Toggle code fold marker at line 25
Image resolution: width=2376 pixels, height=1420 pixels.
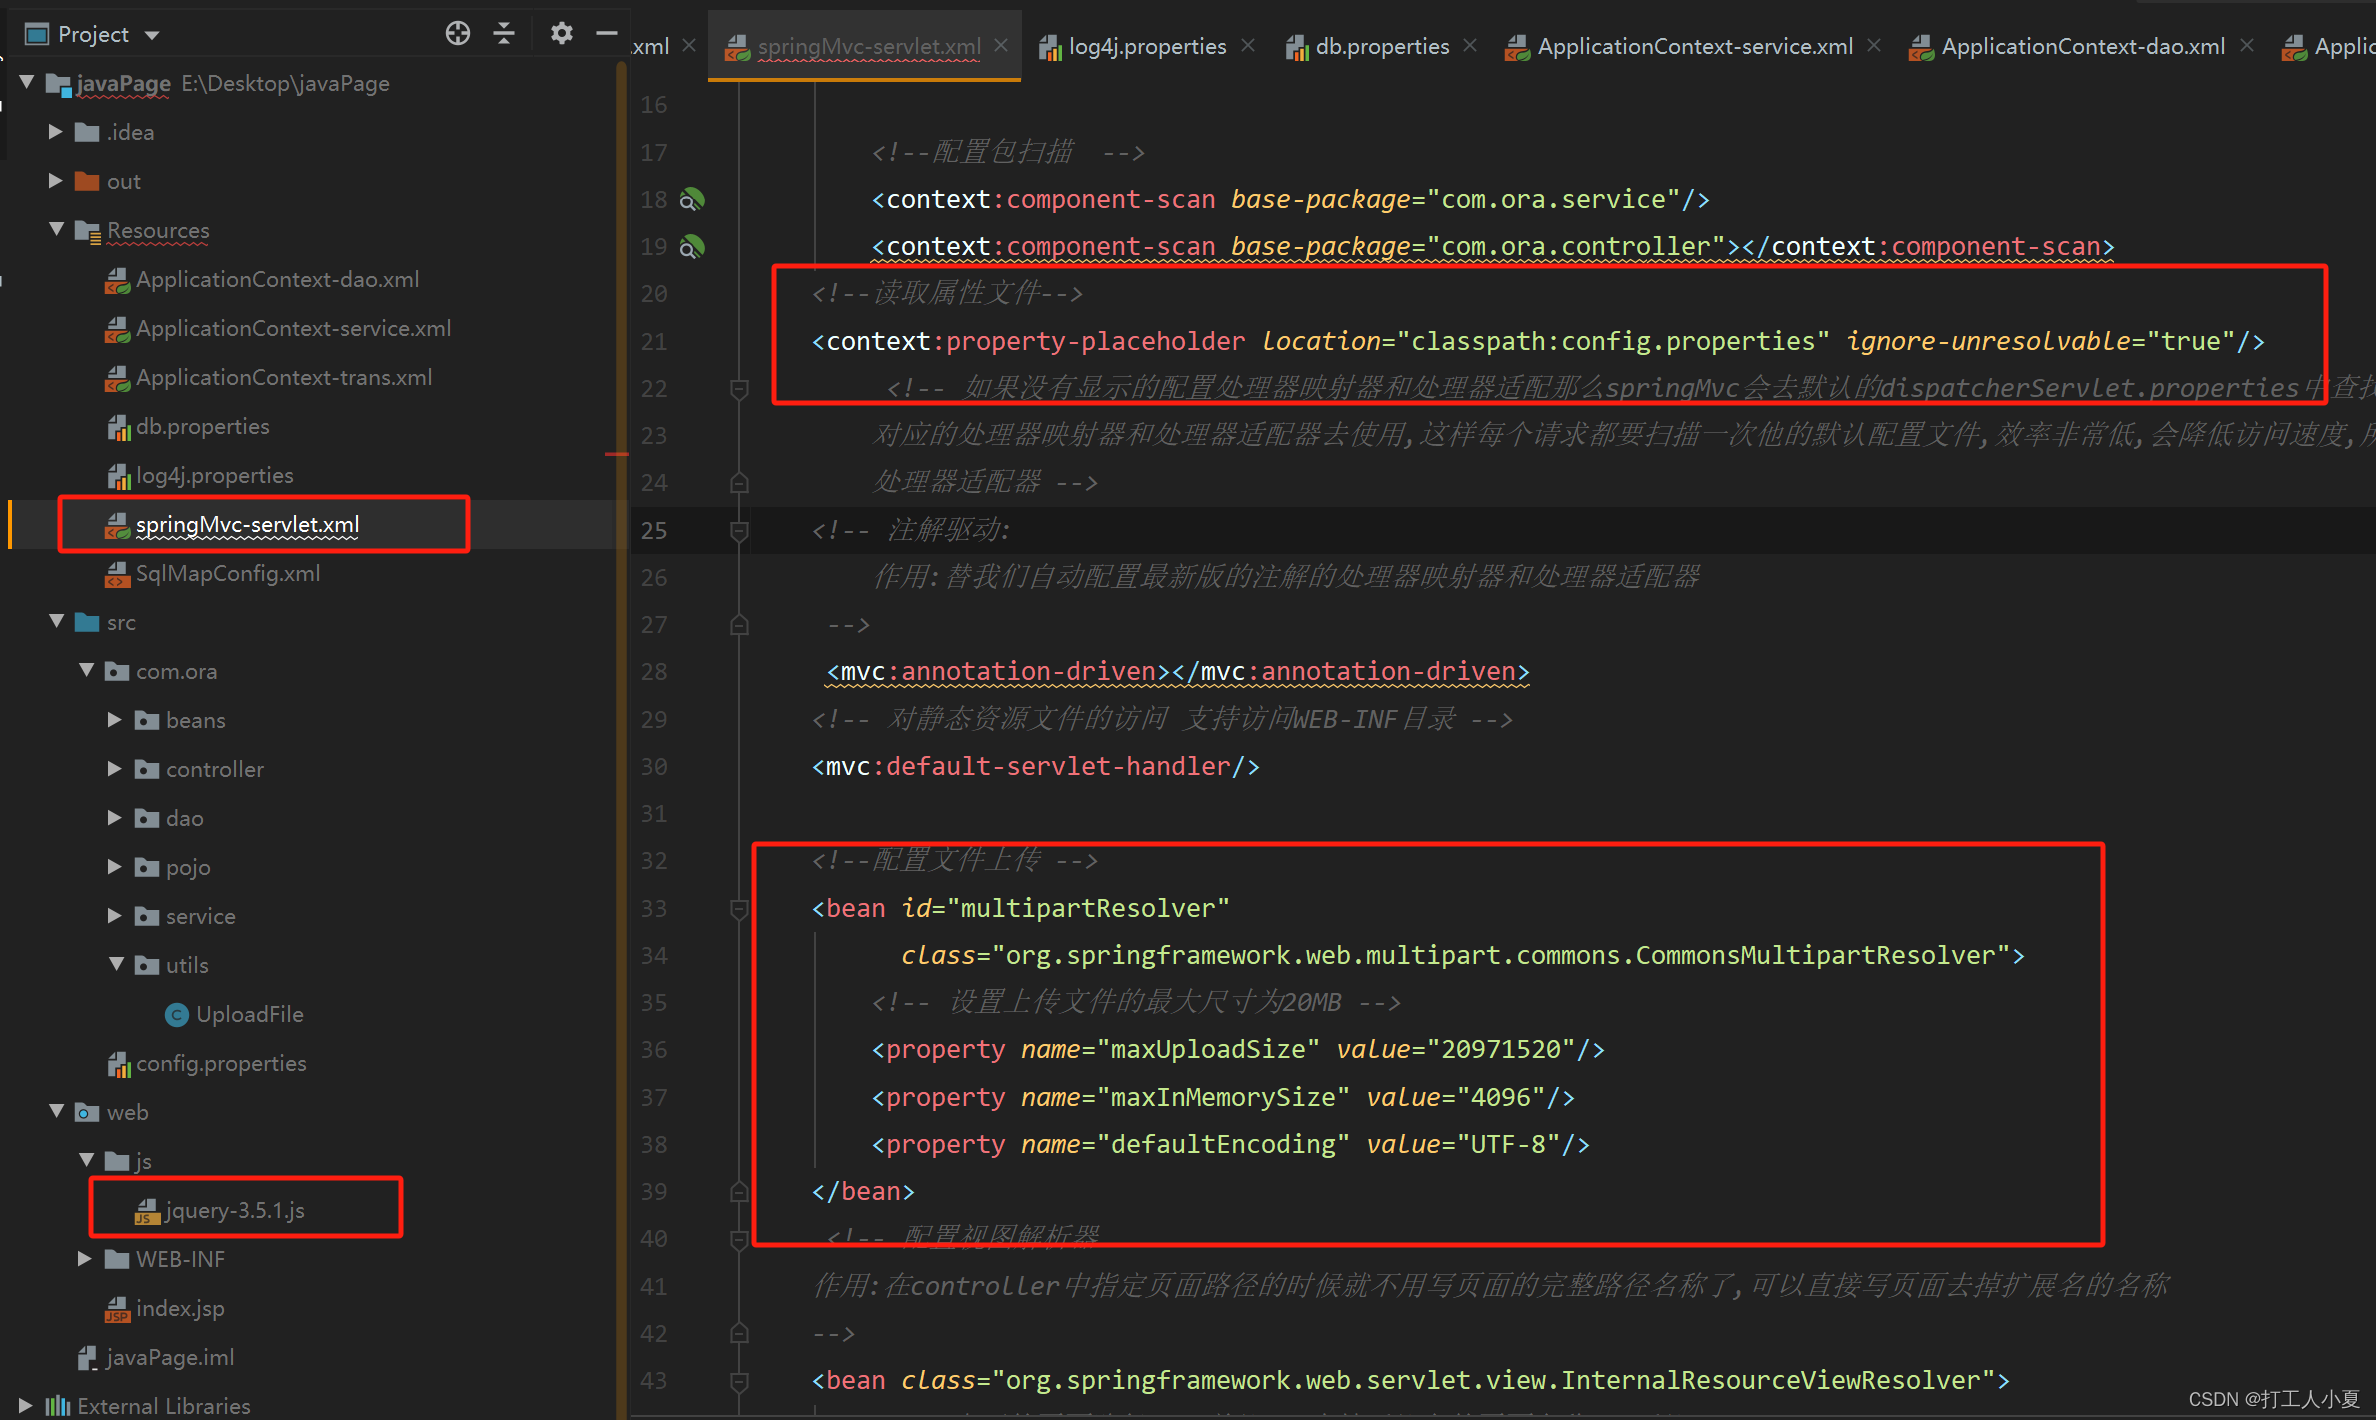point(739,530)
